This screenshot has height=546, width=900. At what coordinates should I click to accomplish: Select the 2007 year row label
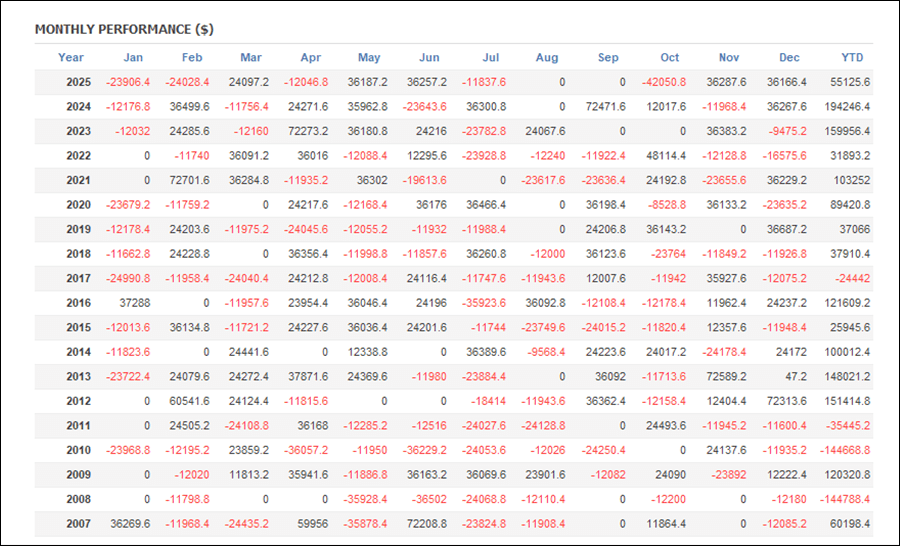tap(78, 522)
